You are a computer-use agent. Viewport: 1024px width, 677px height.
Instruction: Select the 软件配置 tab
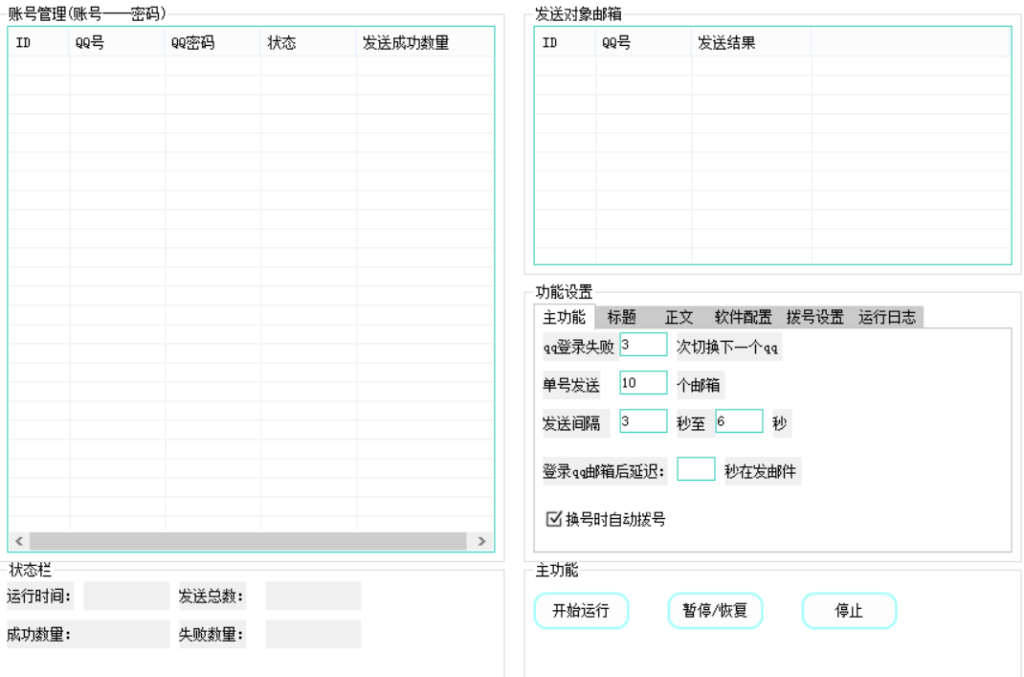pyautogui.click(x=743, y=317)
